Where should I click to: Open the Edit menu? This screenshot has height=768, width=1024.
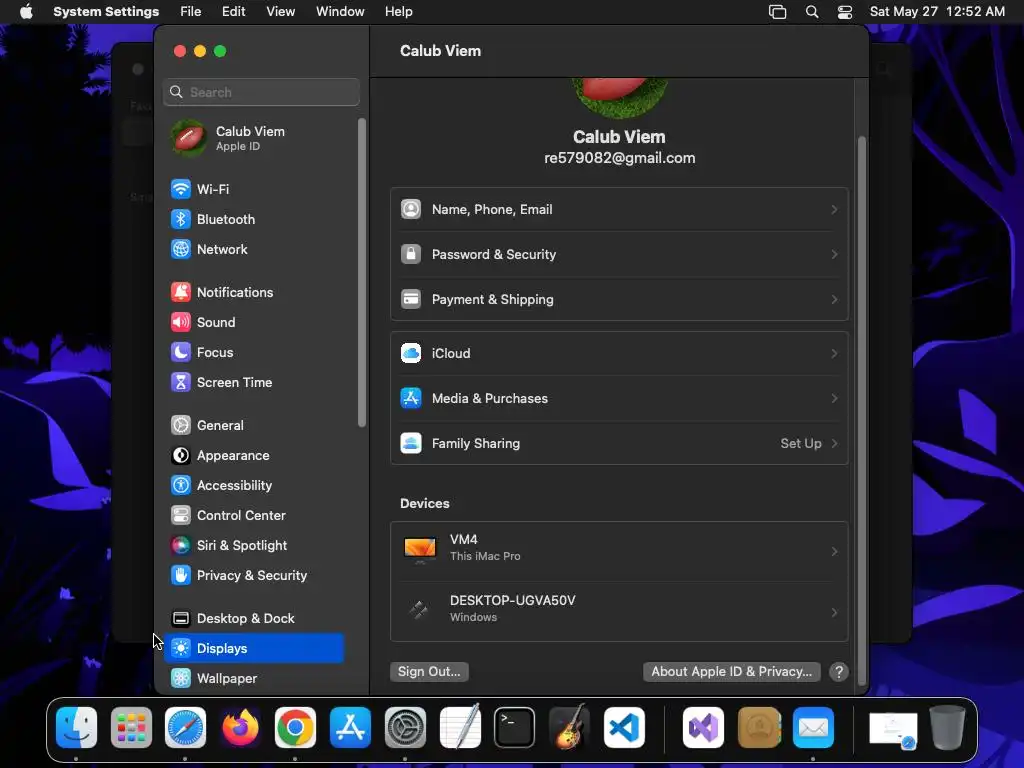coord(233,12)
